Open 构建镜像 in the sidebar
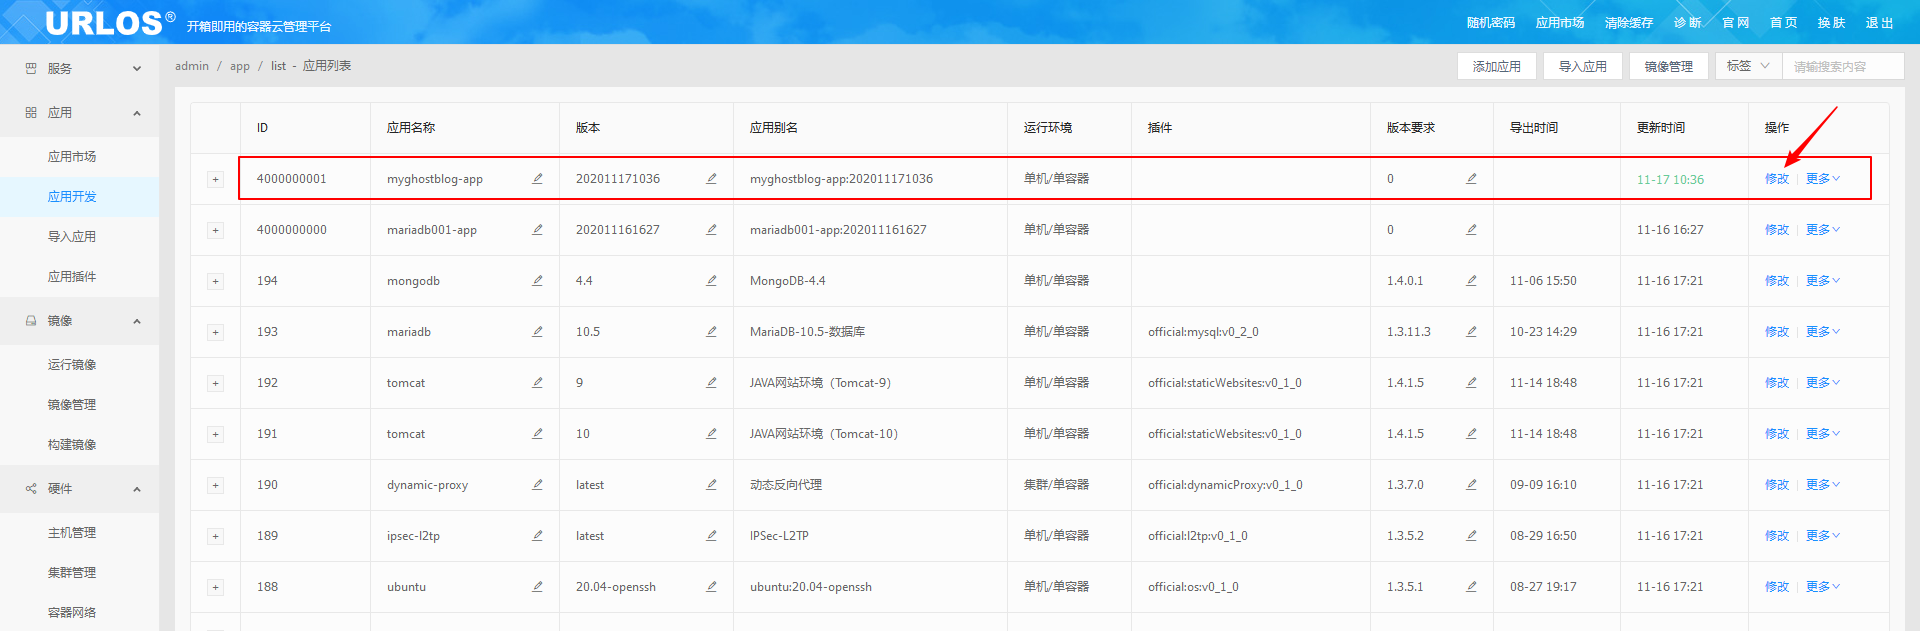 click(x=72, y=445)
